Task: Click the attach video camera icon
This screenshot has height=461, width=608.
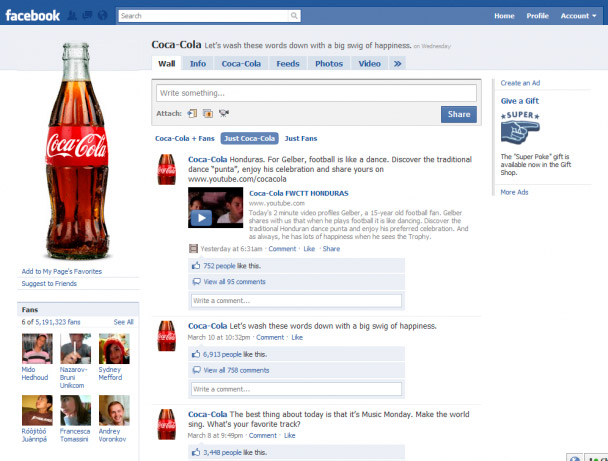Action: tap(222, 113)
